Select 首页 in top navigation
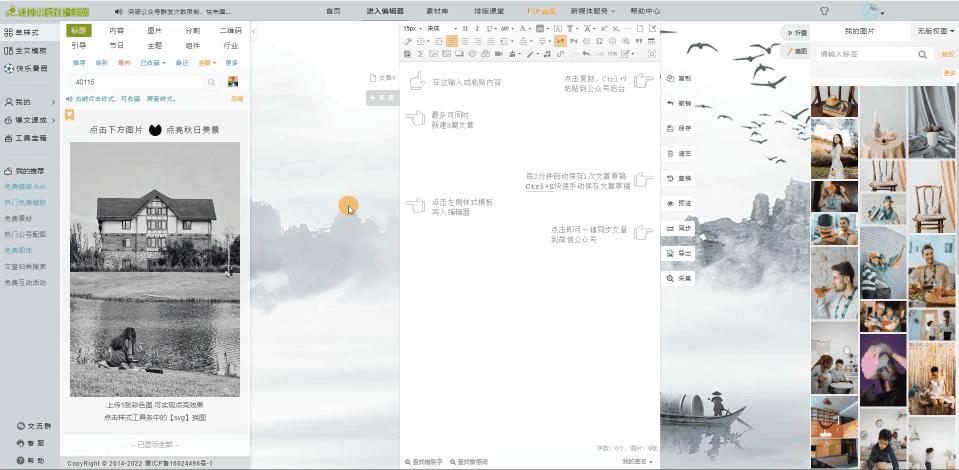Viewport: 959px width, 470px height. tap(333, 11)
